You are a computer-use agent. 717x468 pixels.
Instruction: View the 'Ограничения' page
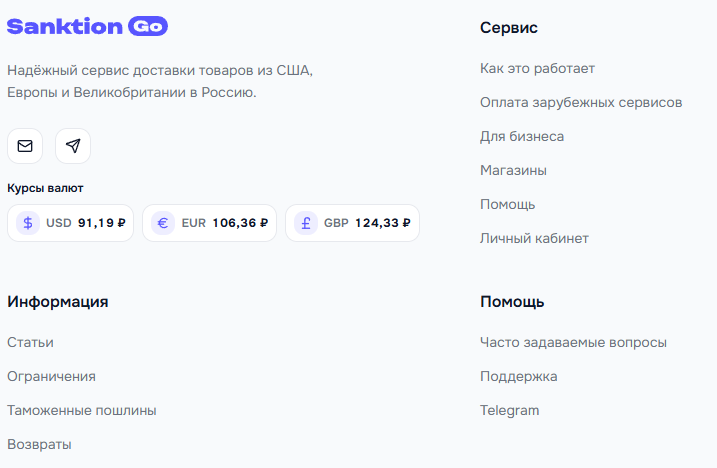[x=51, y=377]
